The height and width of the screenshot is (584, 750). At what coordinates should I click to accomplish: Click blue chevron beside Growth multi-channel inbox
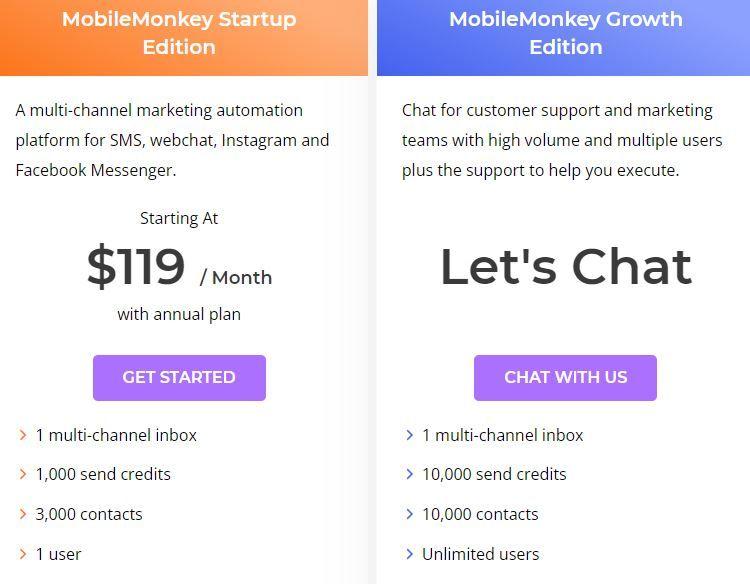(410, 435)
